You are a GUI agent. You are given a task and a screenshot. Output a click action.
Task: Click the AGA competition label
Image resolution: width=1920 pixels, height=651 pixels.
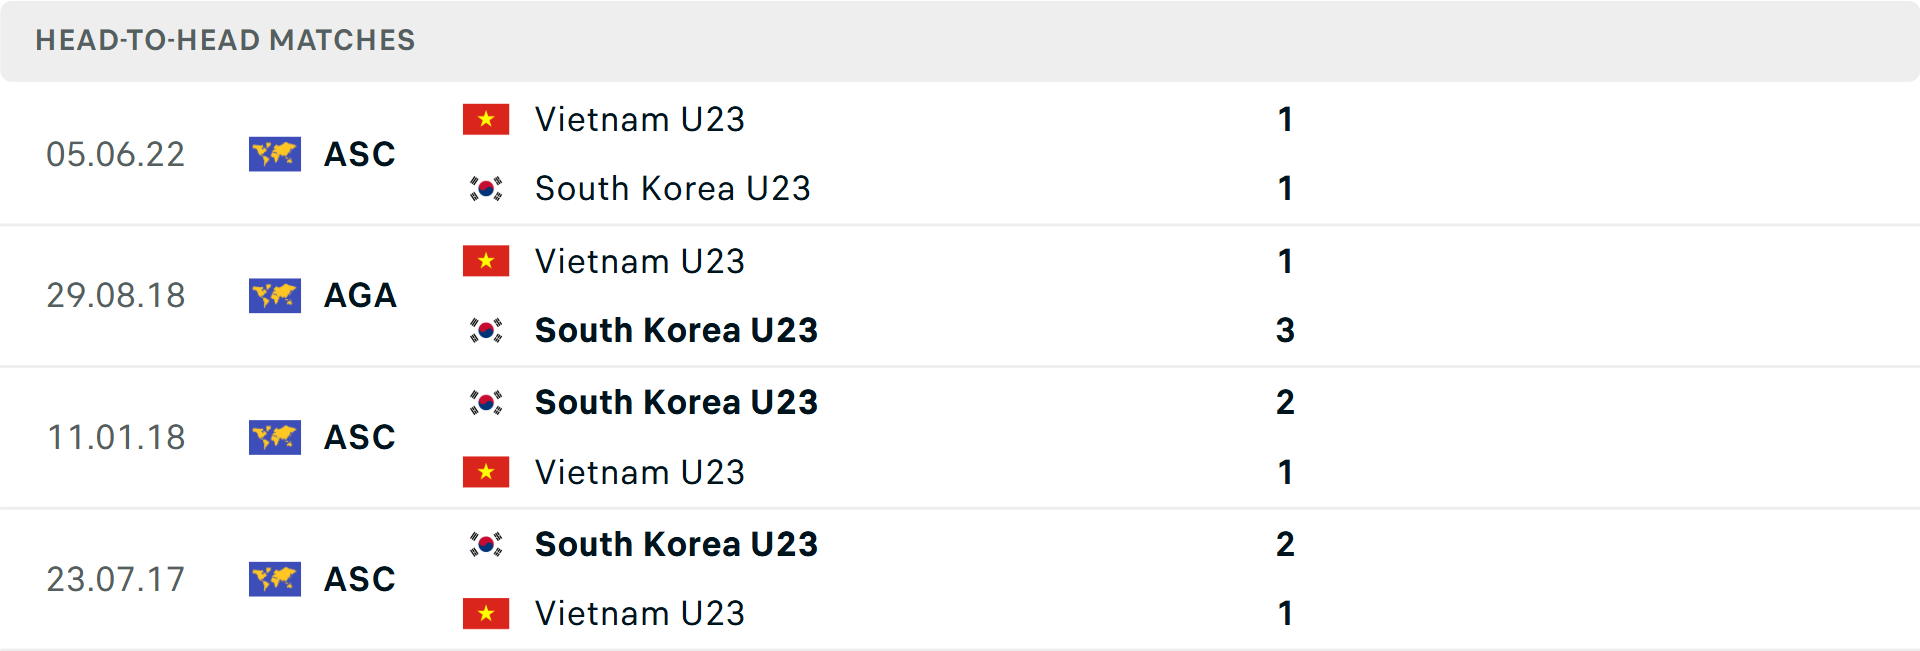(360, 296)
